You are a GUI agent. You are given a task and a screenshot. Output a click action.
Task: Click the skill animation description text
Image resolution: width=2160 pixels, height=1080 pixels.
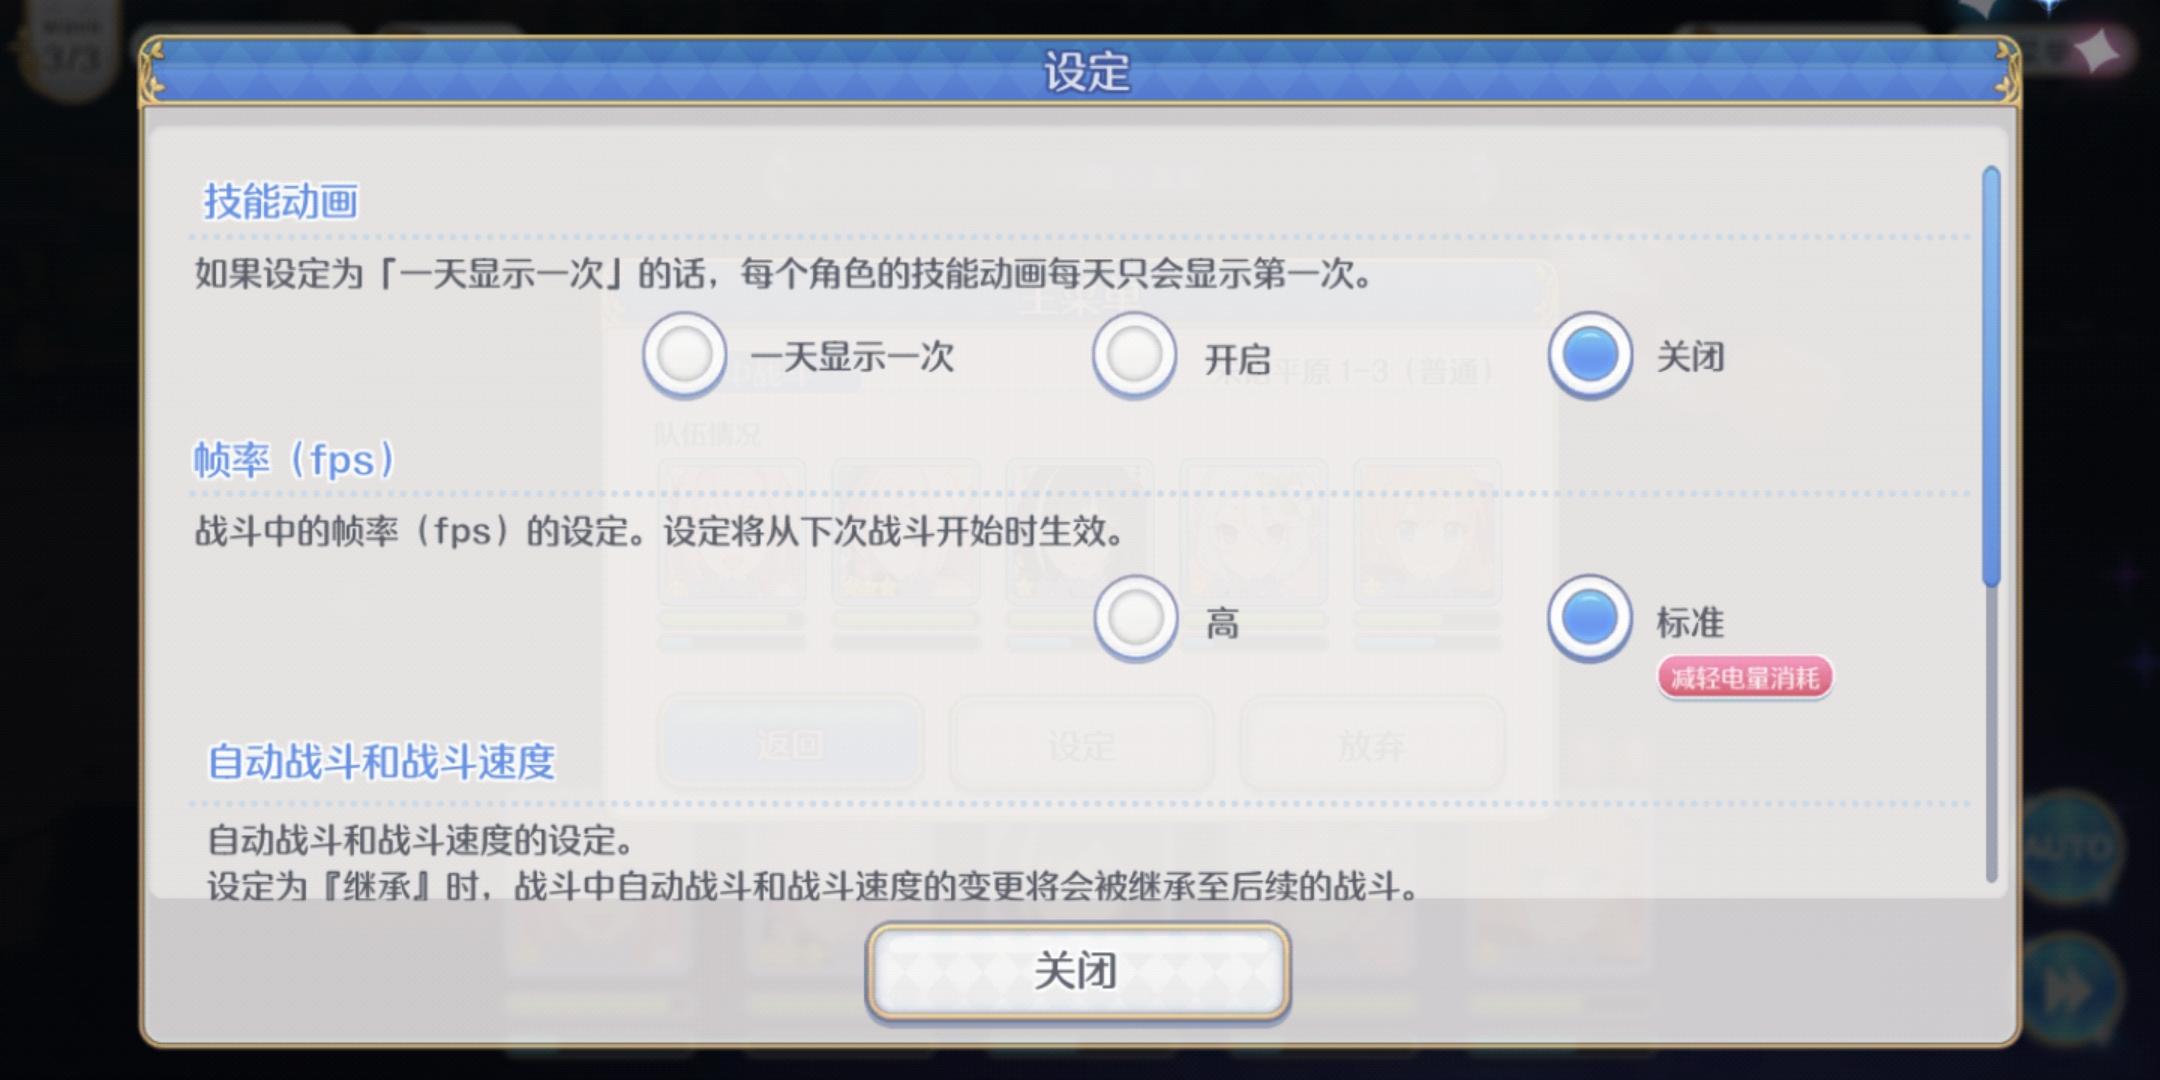(x=785, y=273)
